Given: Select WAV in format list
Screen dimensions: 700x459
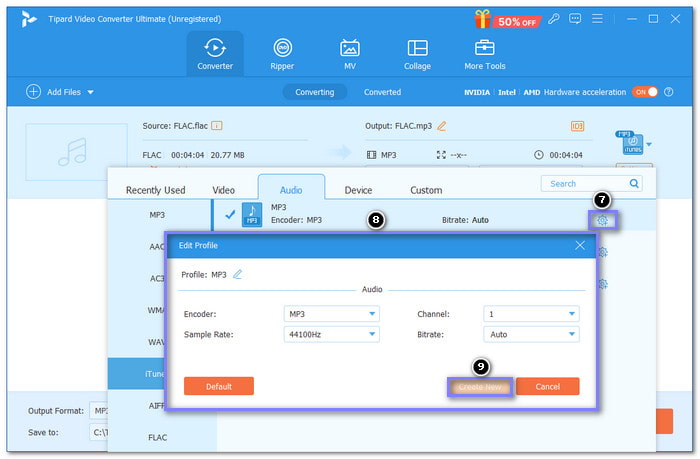Looking at the screenshot, I should [x=156, y=342].
